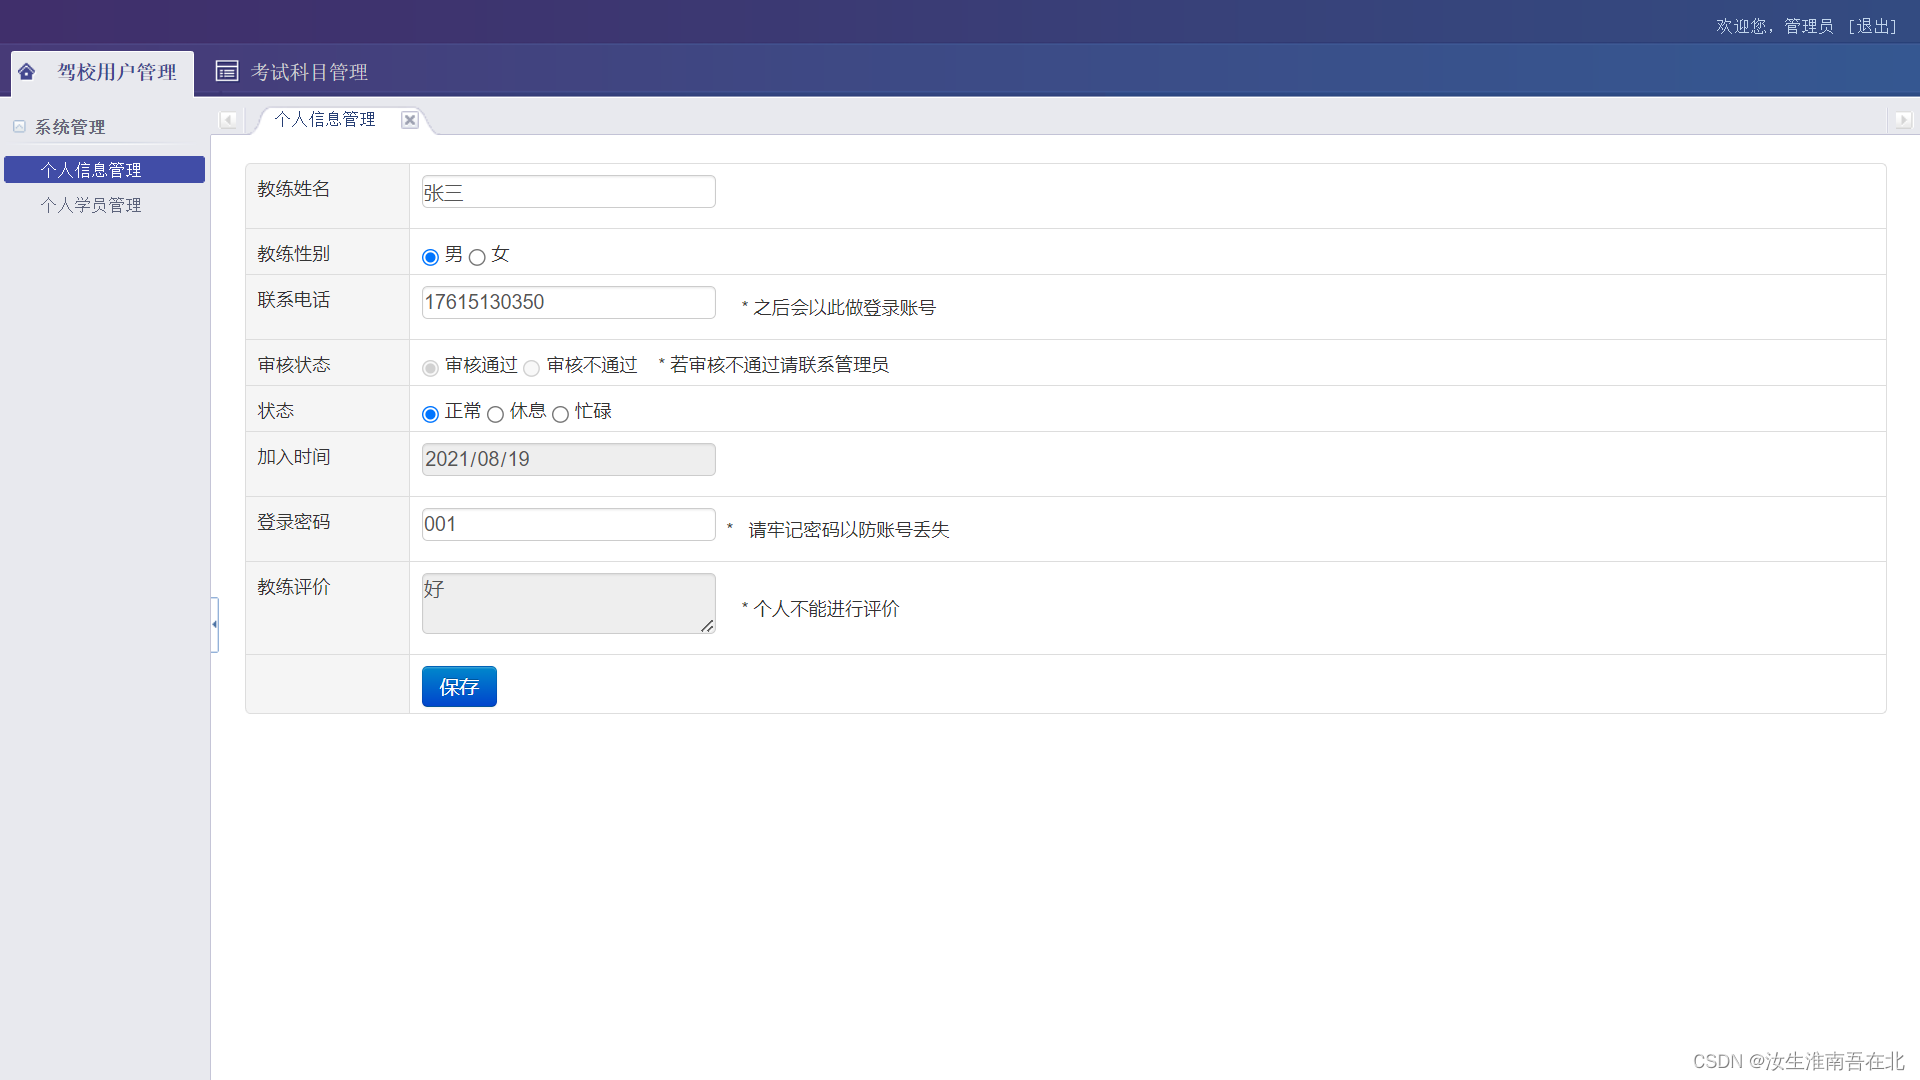Select the 正常 status radio button
This screenshot has height=1080, width=1920.
click(x=431, y=414)
